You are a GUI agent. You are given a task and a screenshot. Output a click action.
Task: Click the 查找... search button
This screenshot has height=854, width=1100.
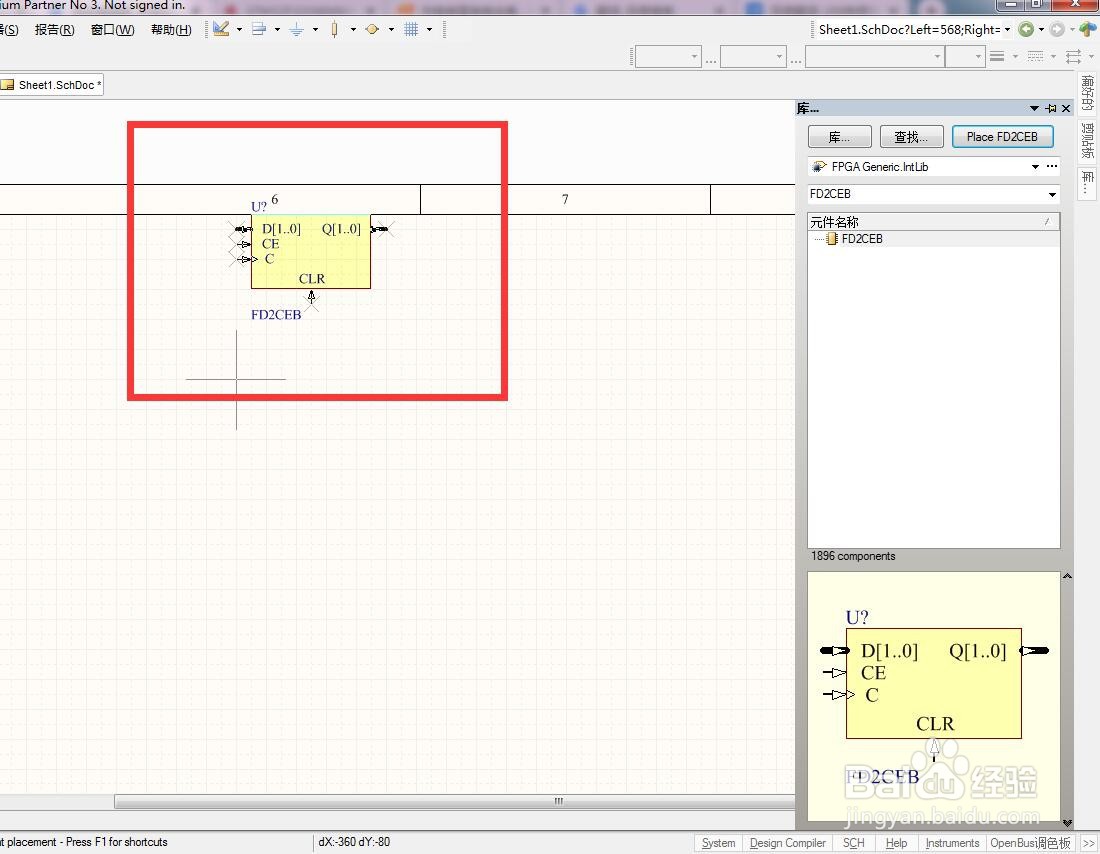(x=911, y=137)
